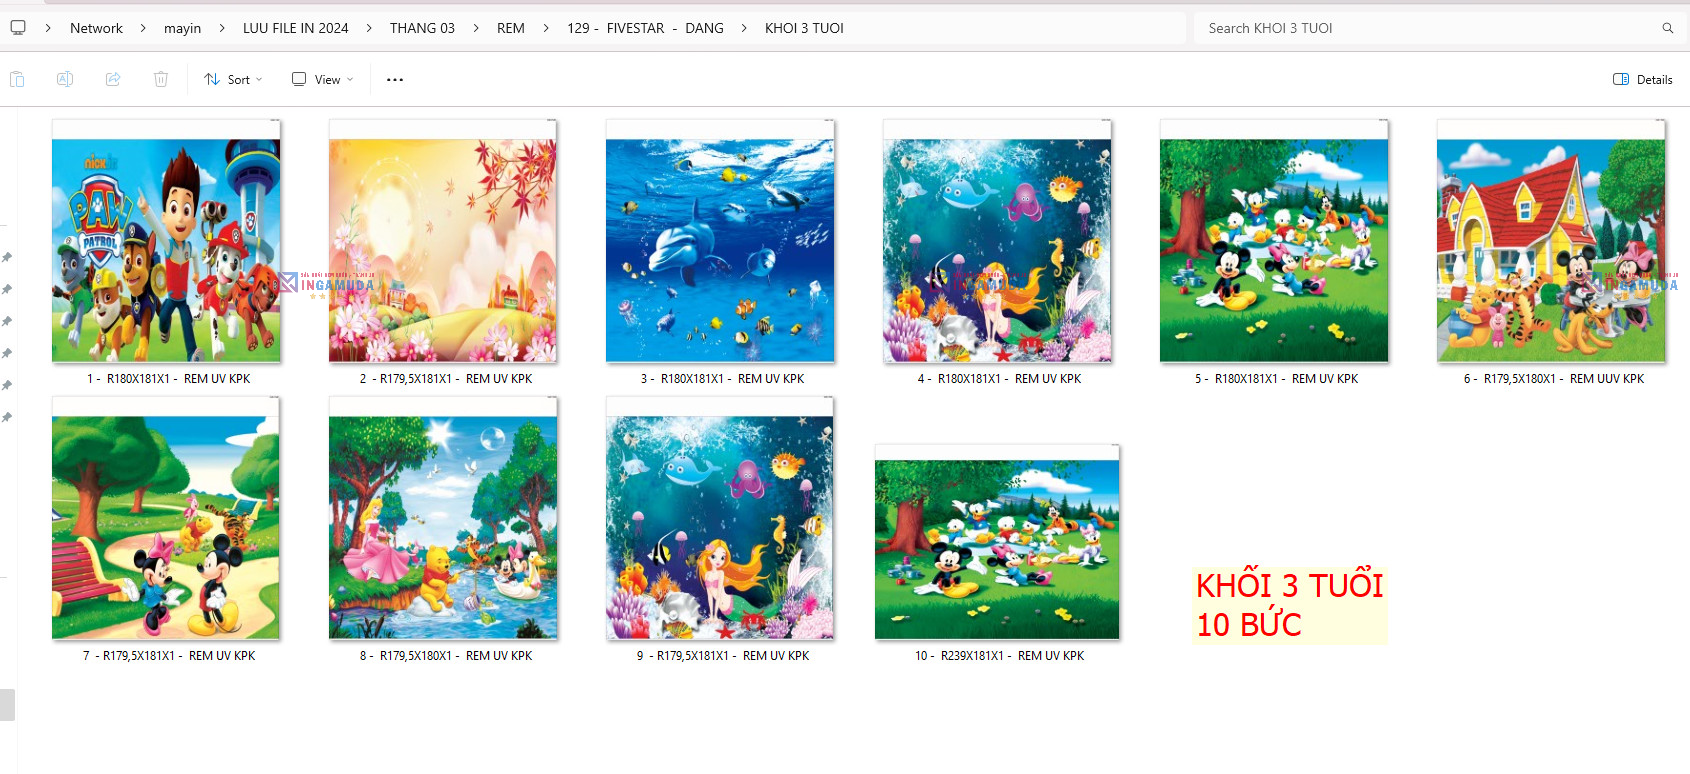
Task: Click the Delete trash icon
Action: pyautogui.click(x=161, y=79)
